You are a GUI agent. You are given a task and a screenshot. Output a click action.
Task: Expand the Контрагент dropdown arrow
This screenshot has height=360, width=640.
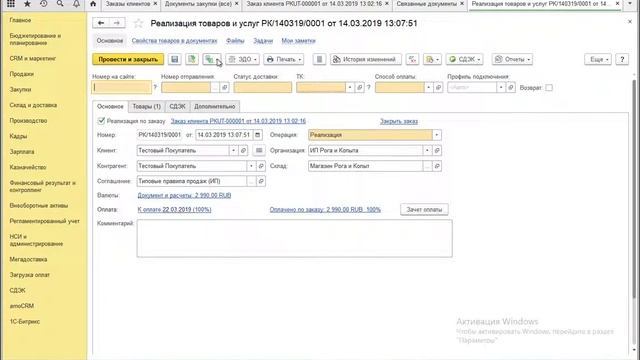(251, 166)
